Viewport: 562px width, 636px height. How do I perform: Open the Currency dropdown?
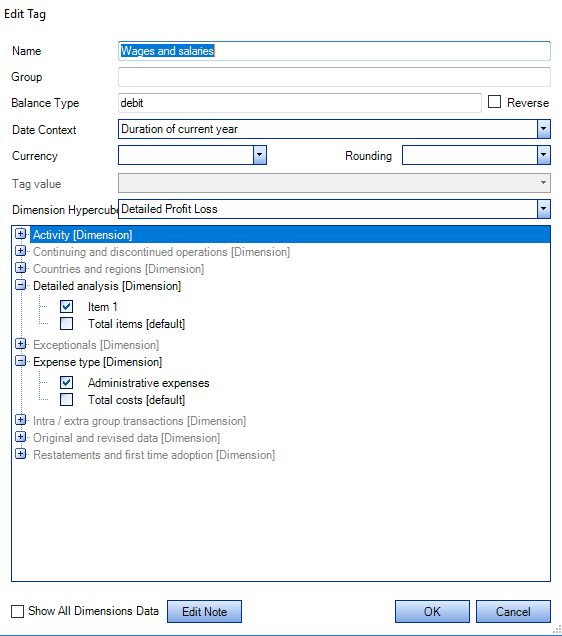point(260,155)
